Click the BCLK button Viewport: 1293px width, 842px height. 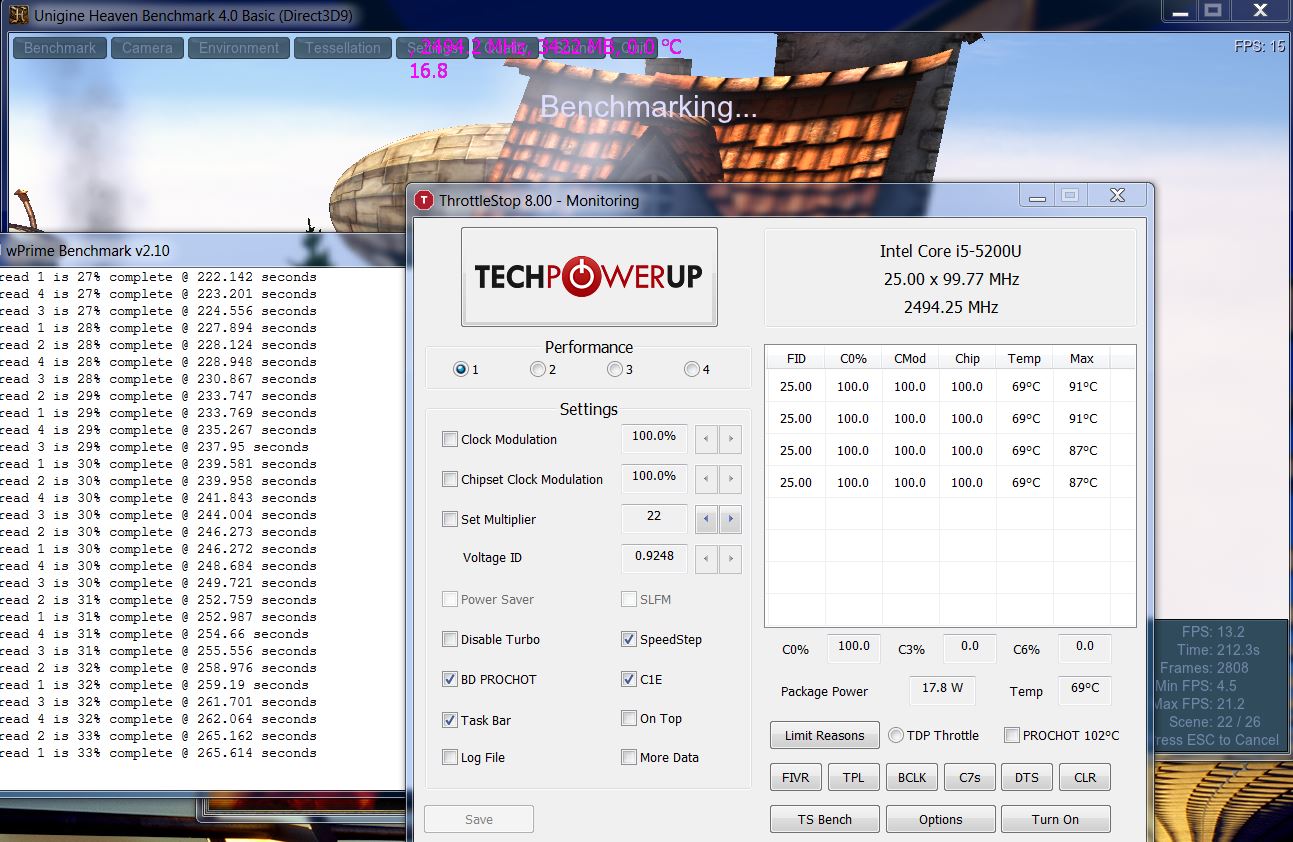tap(911, 777)
